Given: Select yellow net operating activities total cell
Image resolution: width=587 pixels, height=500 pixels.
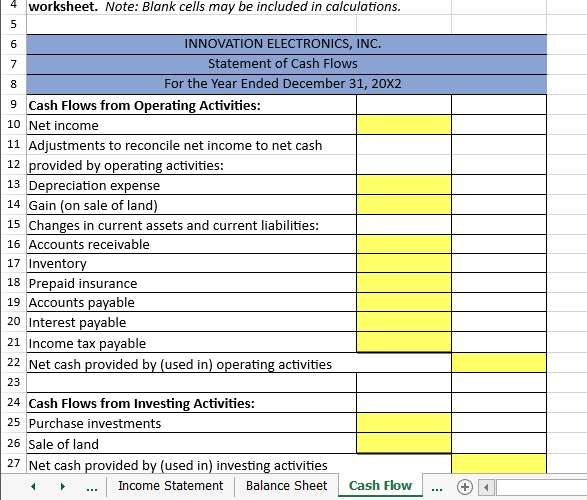Looking at the screenshot, I should (x=499, y=363).
